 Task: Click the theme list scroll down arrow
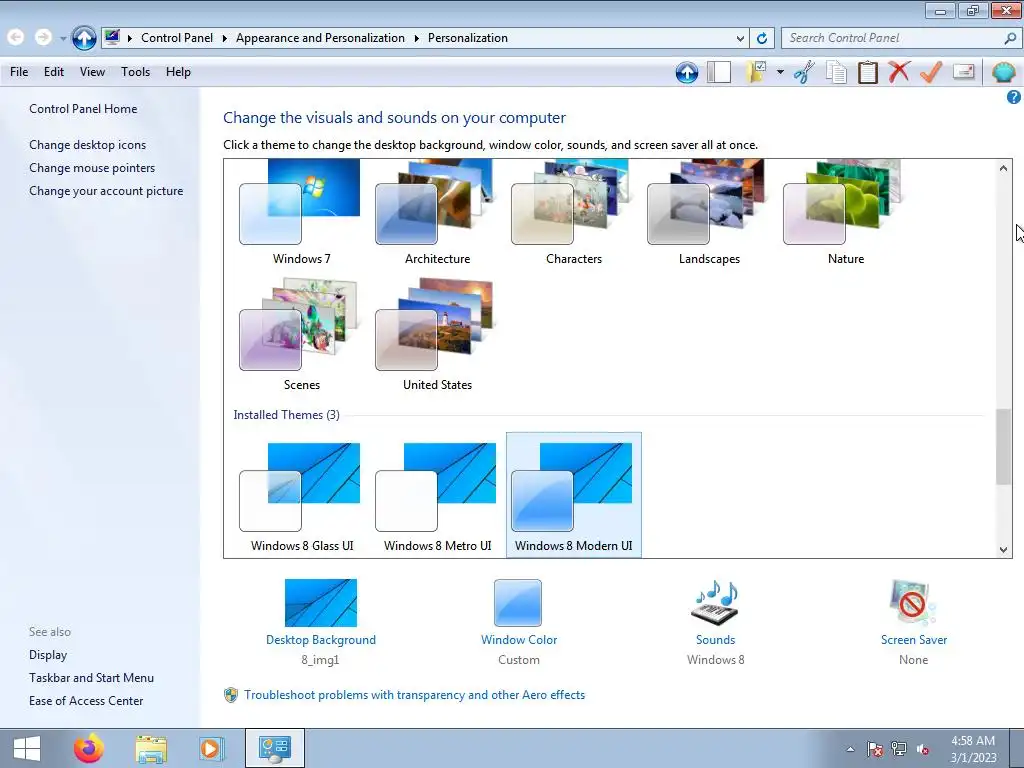pyautogui.click(x=1003, y=550)
